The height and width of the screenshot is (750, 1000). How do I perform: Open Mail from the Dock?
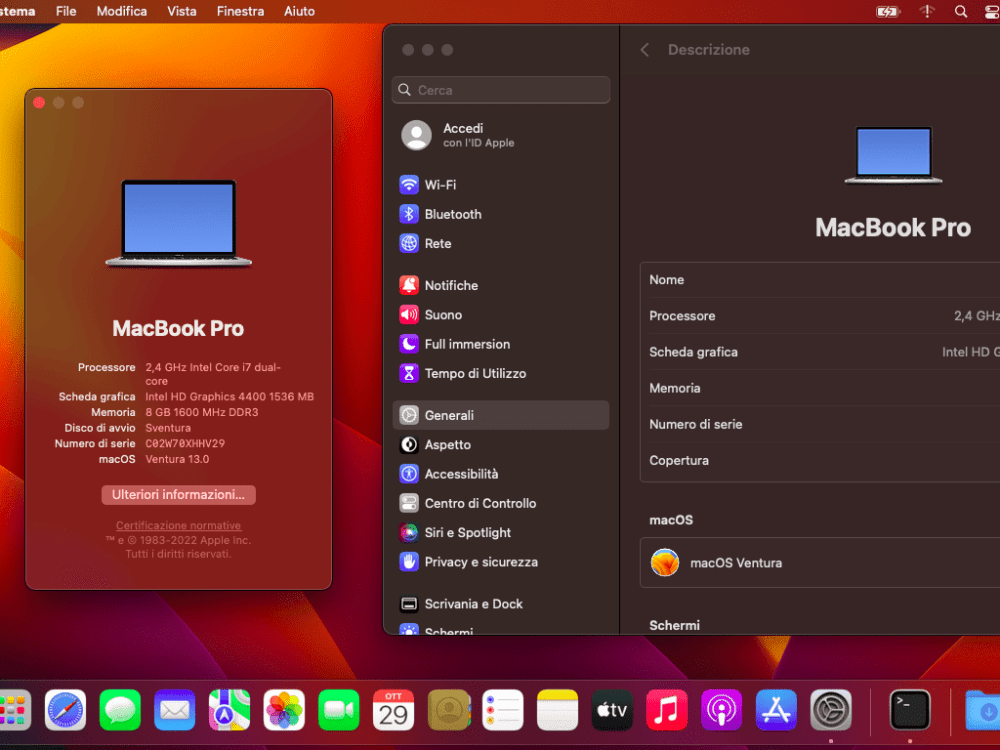click(x=174, y=710)
